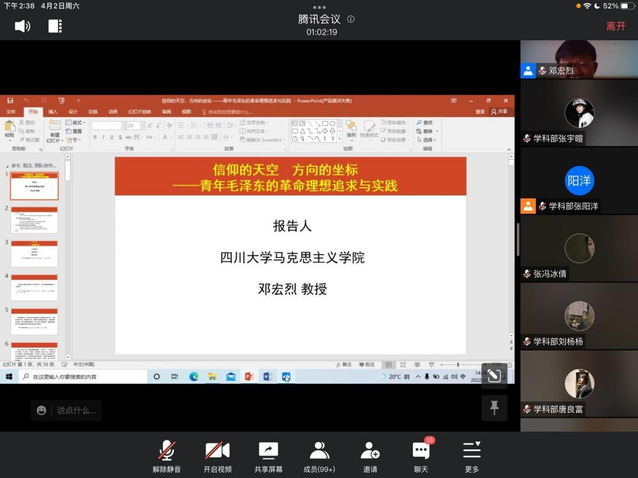Toggle the pin icon on the shared screen
The image size is (638, 478).
coord(493,406)
